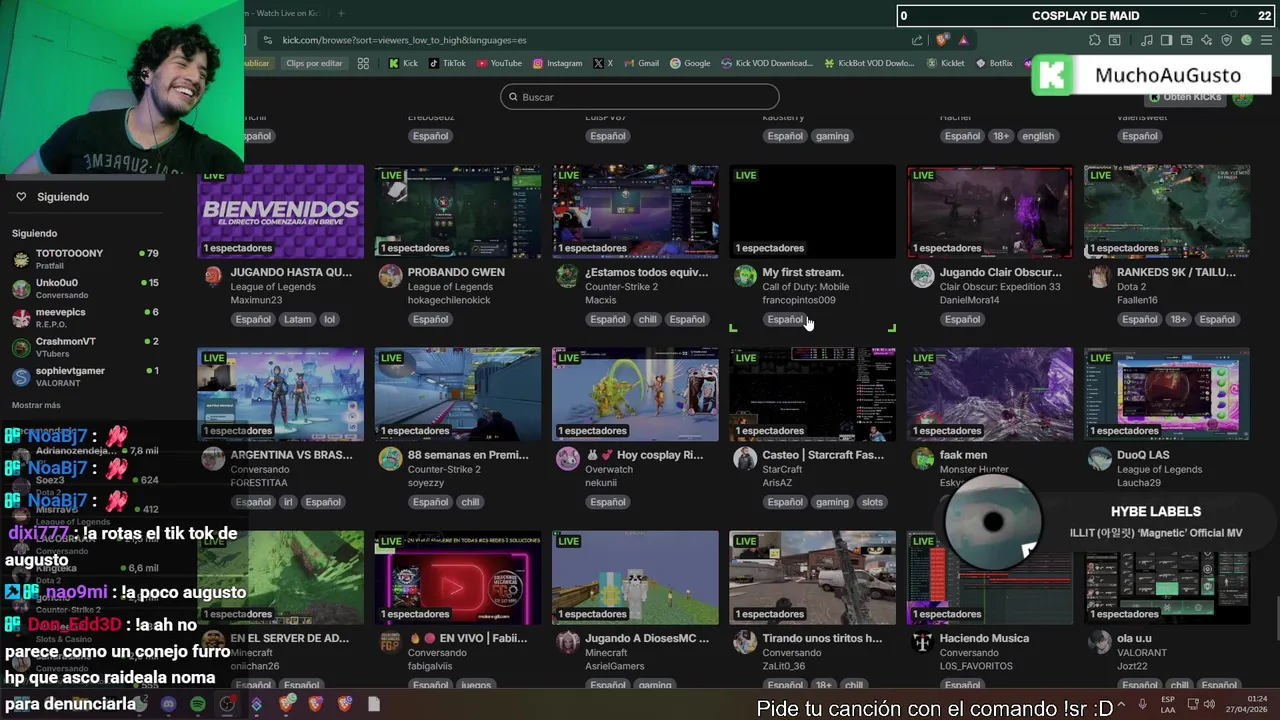Open the JUGANDO HASTA QU... stream thumbnail

click(x=281, y=212)
